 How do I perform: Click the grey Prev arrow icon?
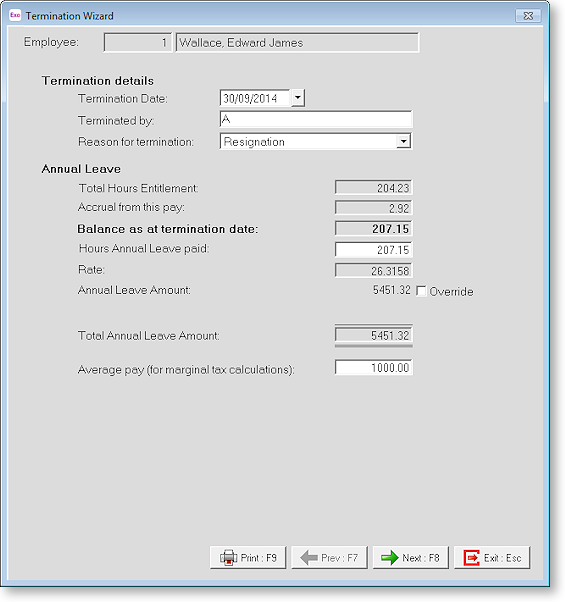309,557
